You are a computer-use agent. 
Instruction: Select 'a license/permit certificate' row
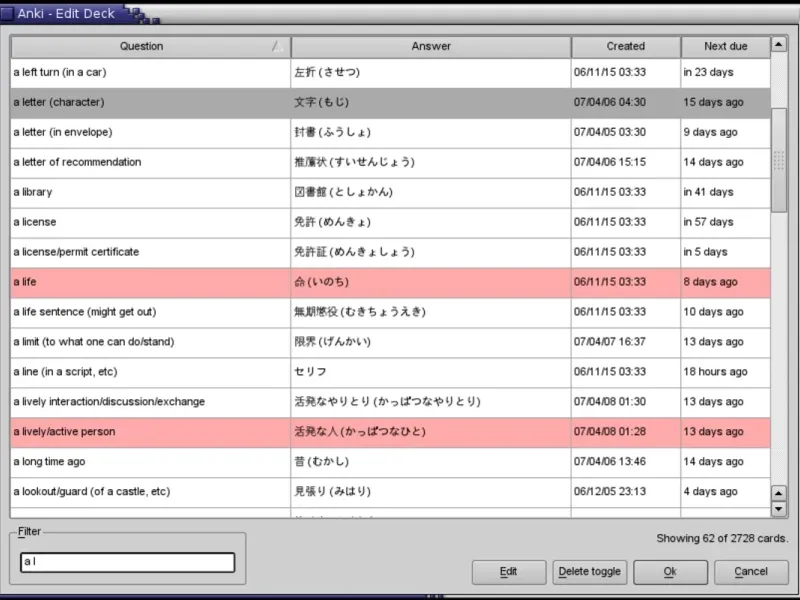(x=390, y=252)
